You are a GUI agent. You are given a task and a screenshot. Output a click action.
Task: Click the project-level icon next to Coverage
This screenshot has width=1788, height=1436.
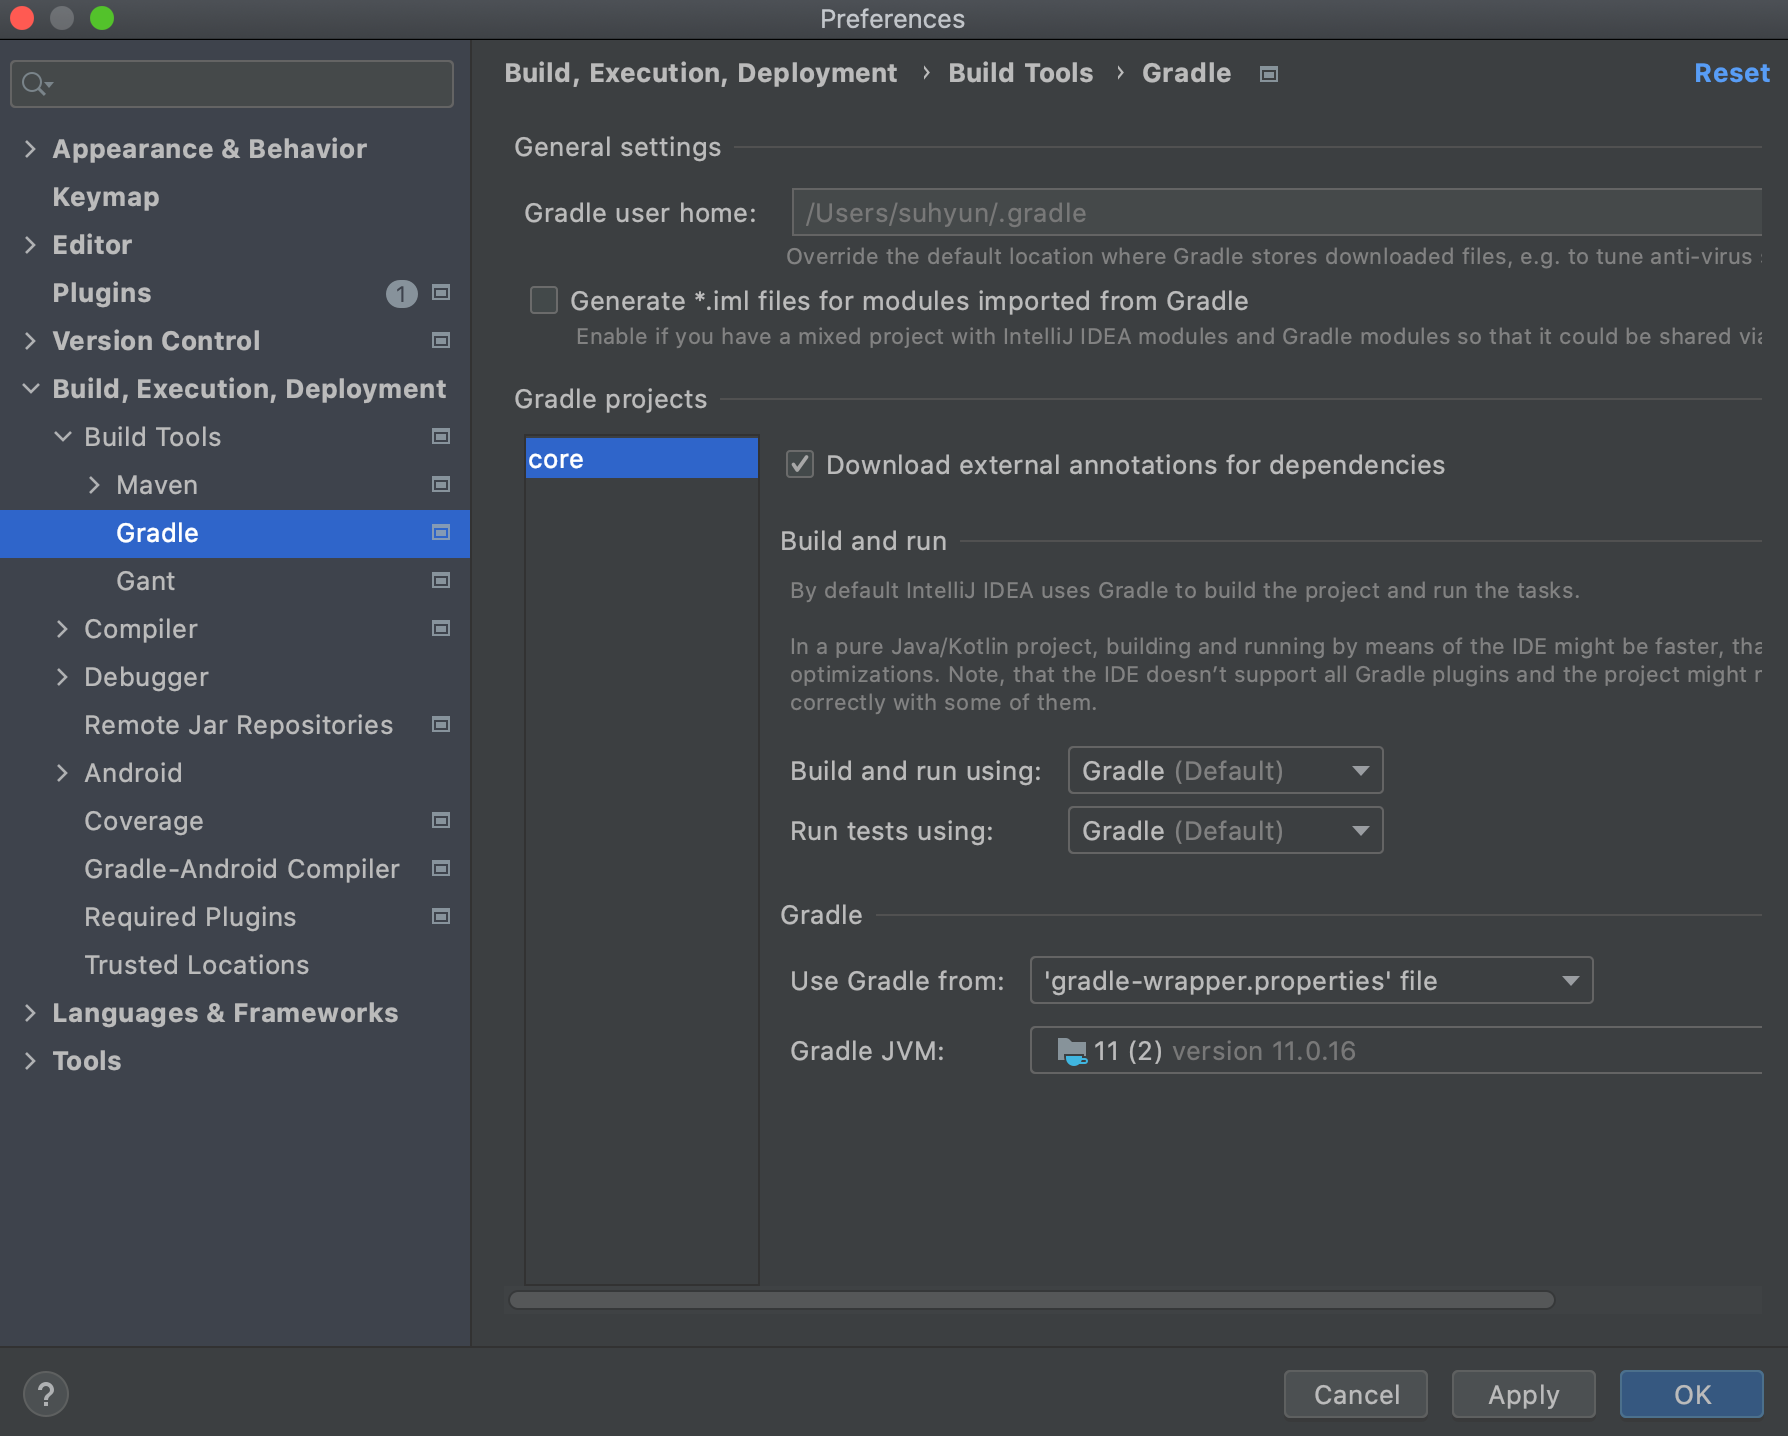(441, 821)
